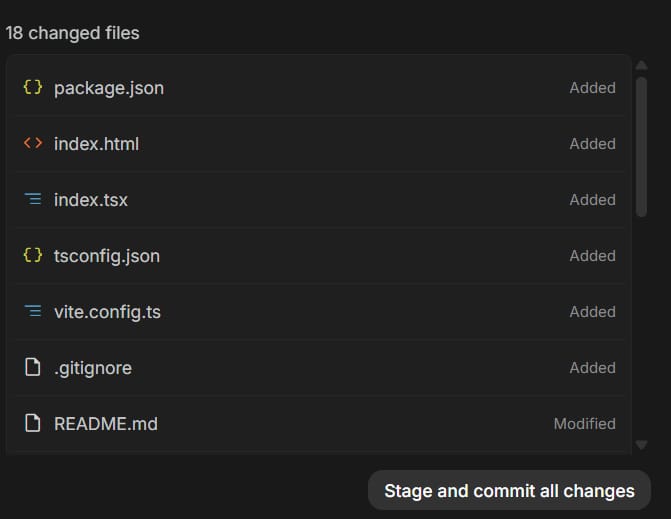Open the .gitignore file entry
Image resolution: width=671 pixels, height=519 pixels.
click(x=93, y=368)
